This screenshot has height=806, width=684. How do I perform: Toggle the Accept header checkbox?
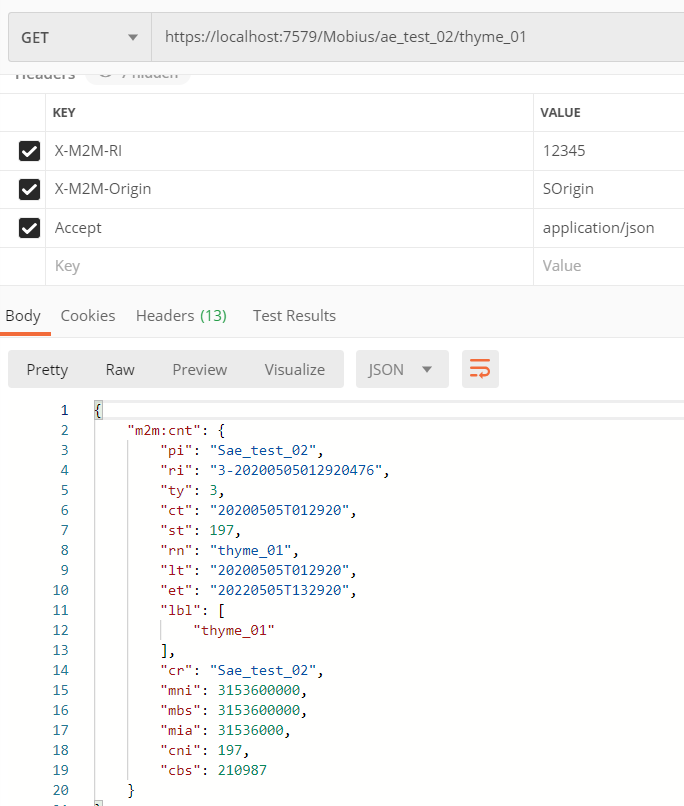(29, 228)
